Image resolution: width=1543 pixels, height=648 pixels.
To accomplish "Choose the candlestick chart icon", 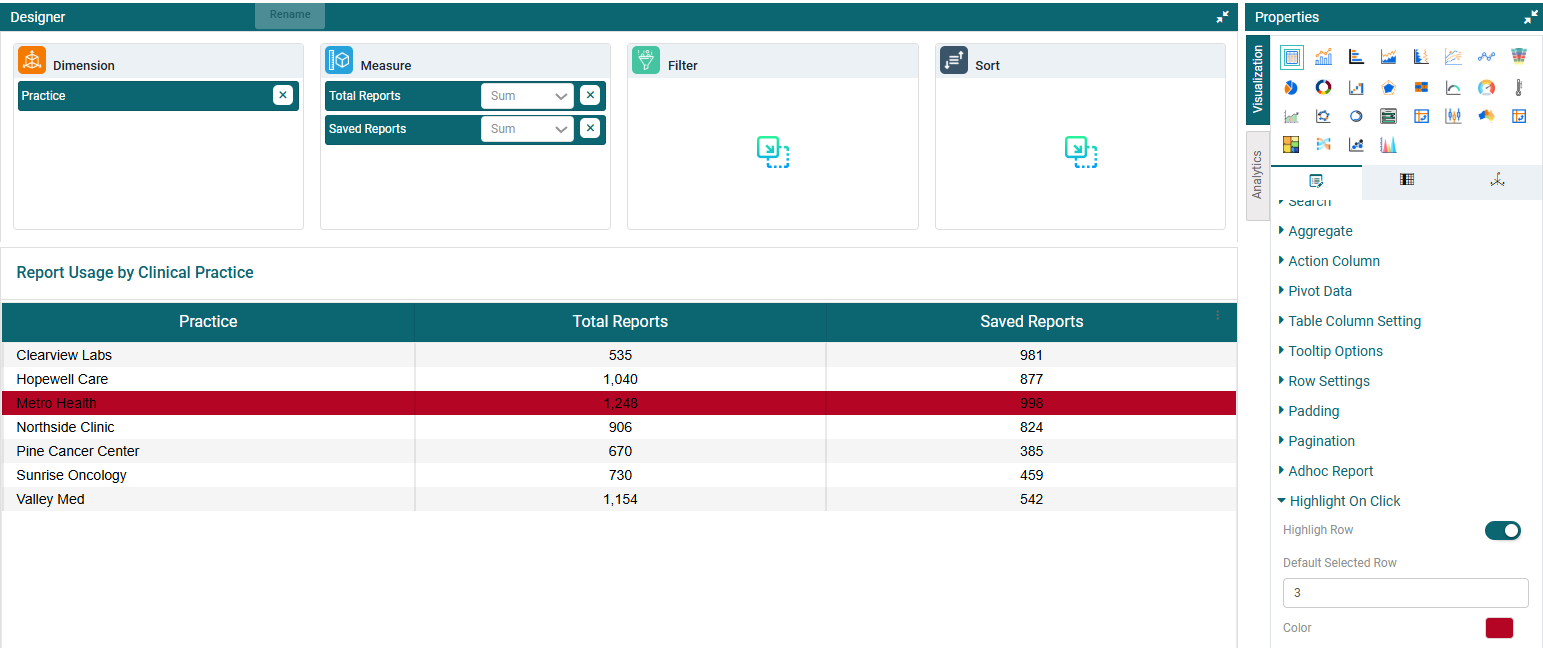I will [x=1453, y=116].
